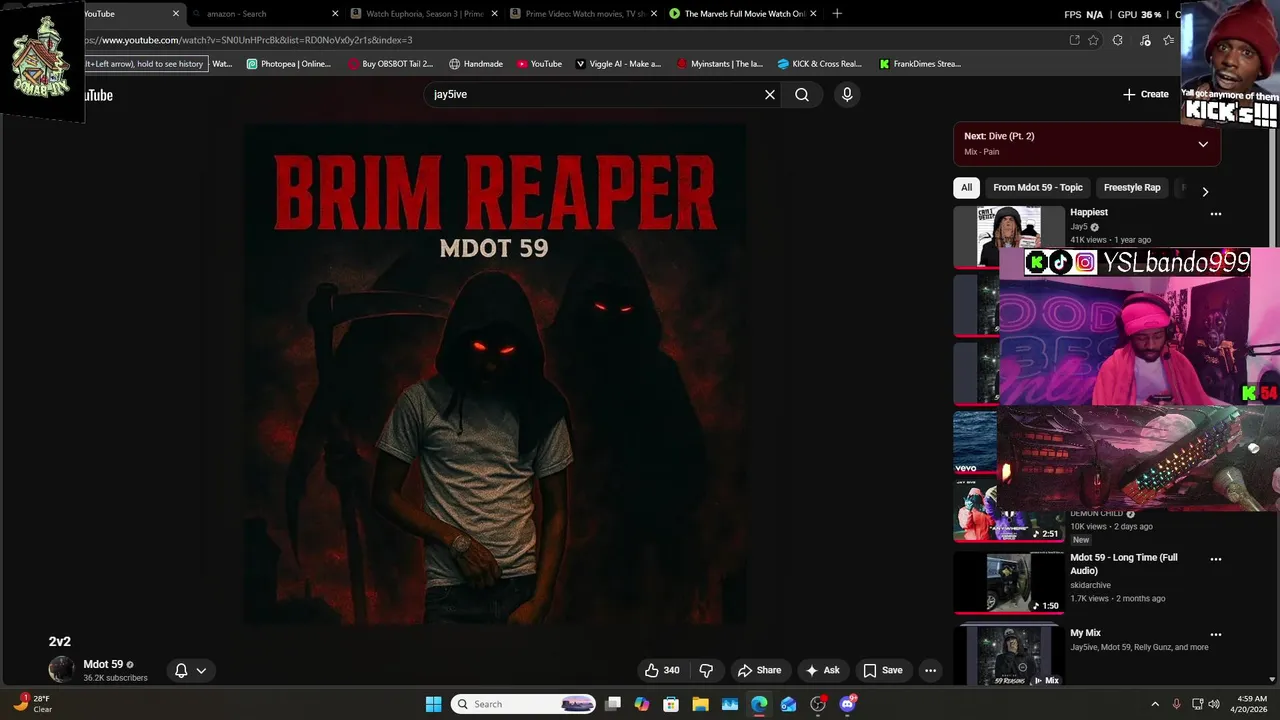This screenshot has height=720, width=1280.
Task: Open more actions menu beside Save
Action: 930,670
